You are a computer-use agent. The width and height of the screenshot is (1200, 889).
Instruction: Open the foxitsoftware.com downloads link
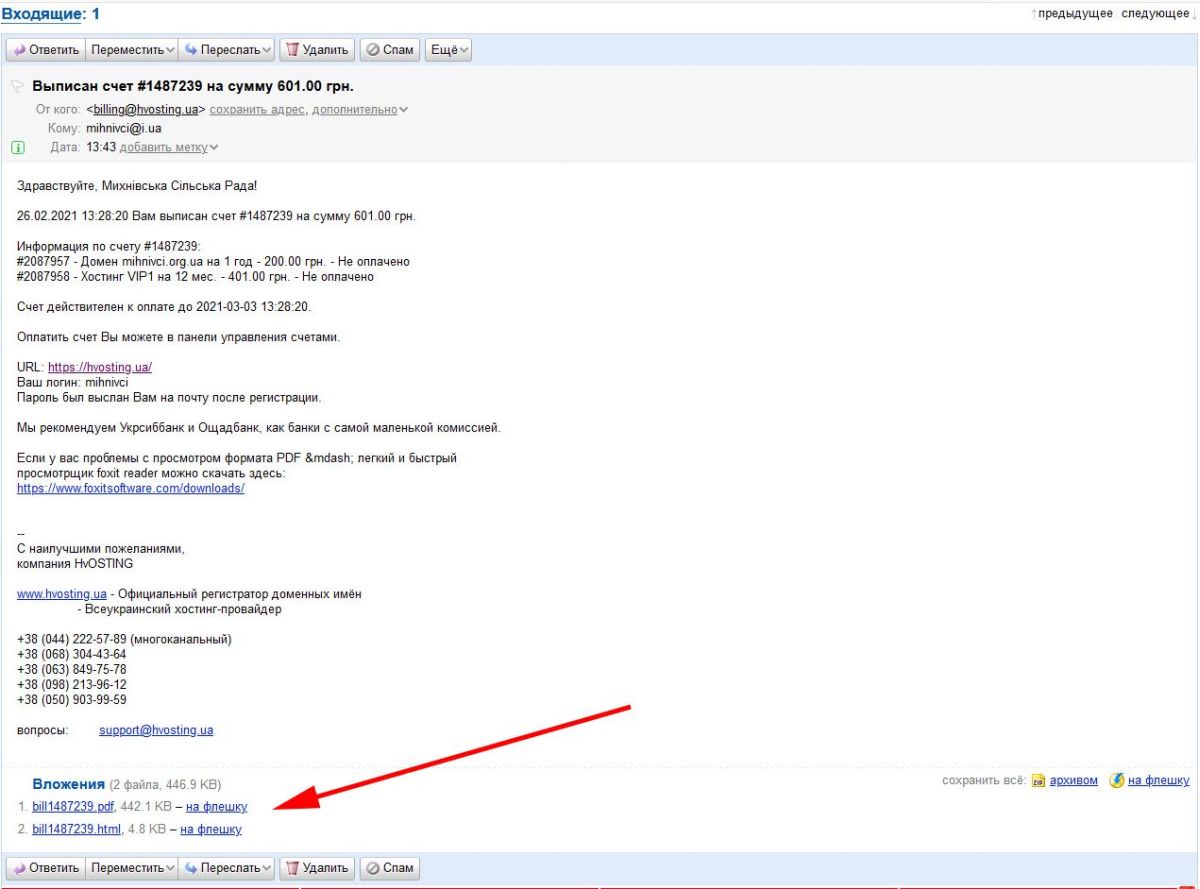pyautogui.click(x=131, y=488)
